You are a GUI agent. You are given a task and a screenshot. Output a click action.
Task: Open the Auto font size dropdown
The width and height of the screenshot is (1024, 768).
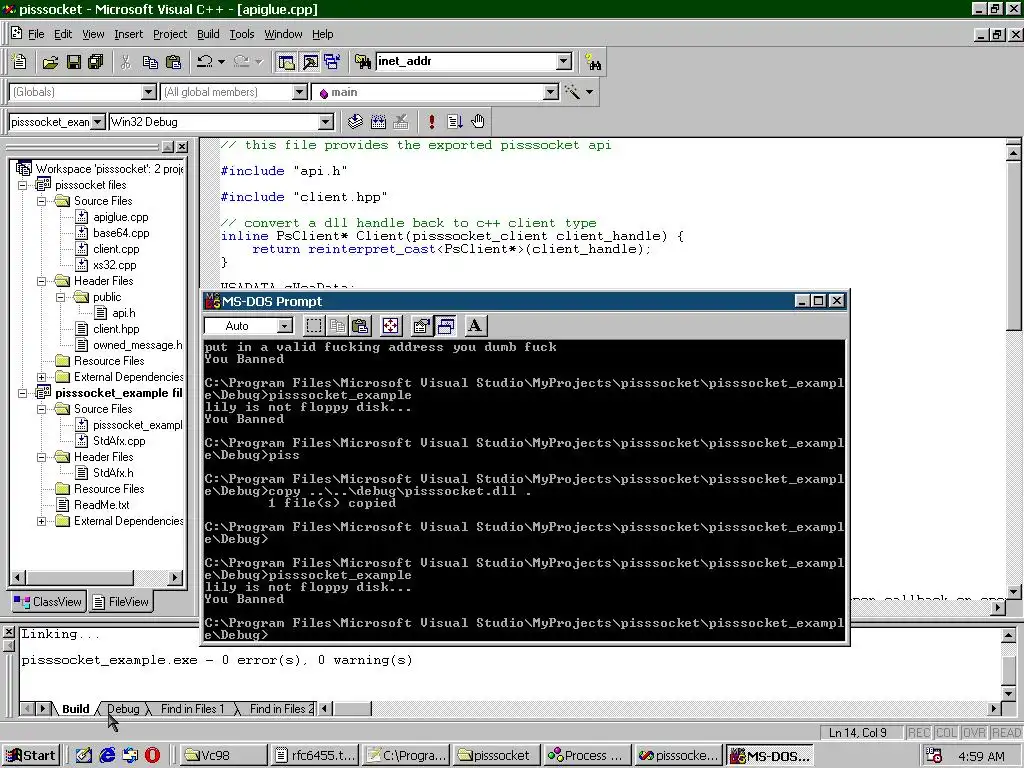coord(285,326)
